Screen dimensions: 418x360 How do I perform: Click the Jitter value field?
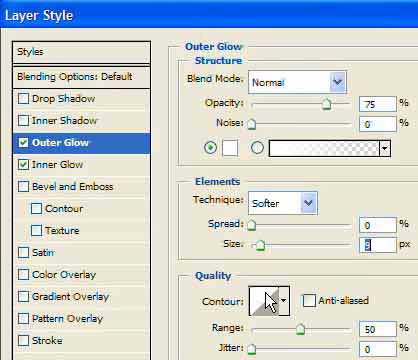click(x=378, y=349)
